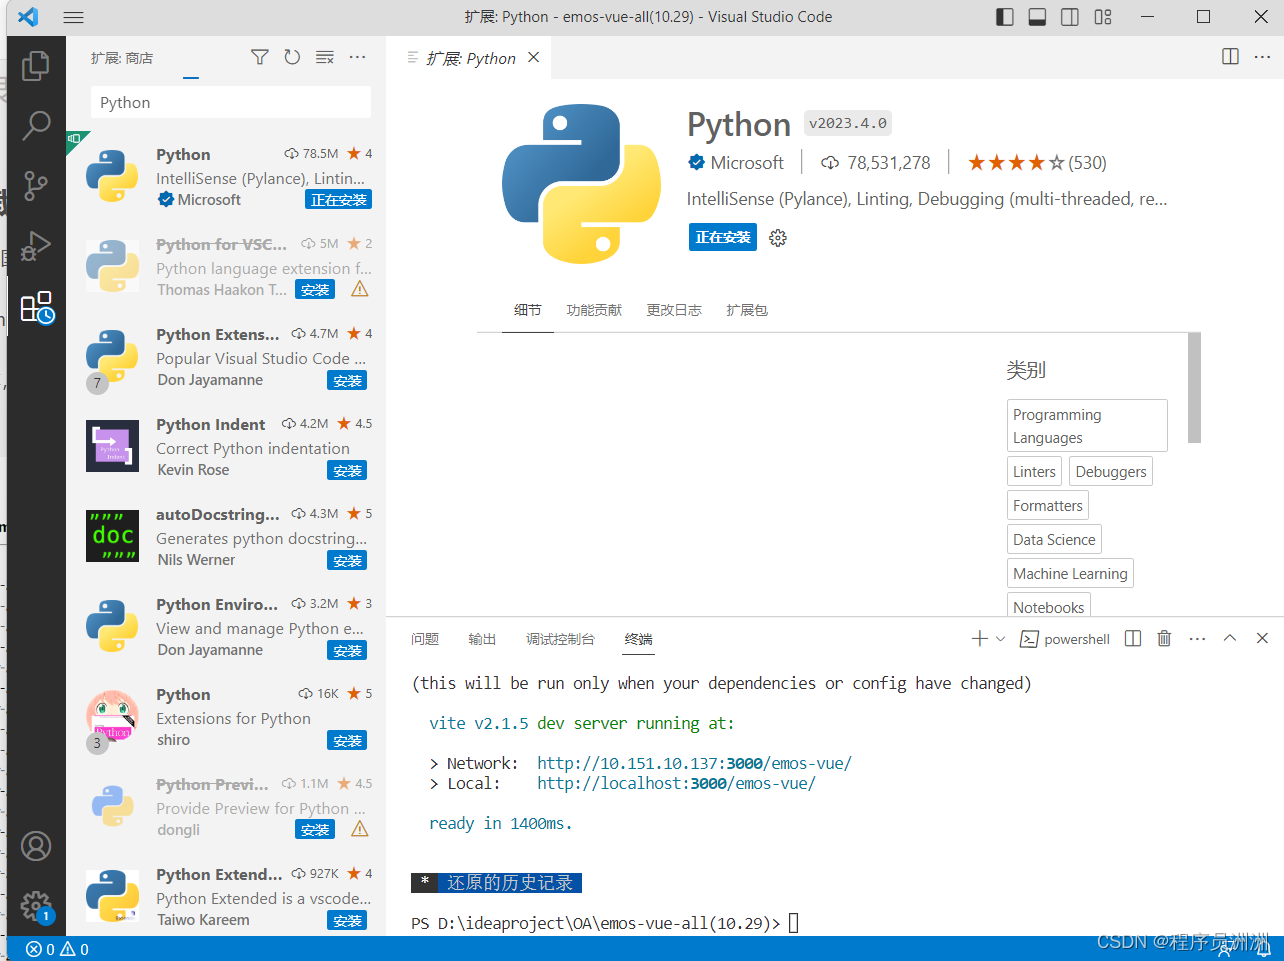Open the 扩展包 tab

click(747, 310)
